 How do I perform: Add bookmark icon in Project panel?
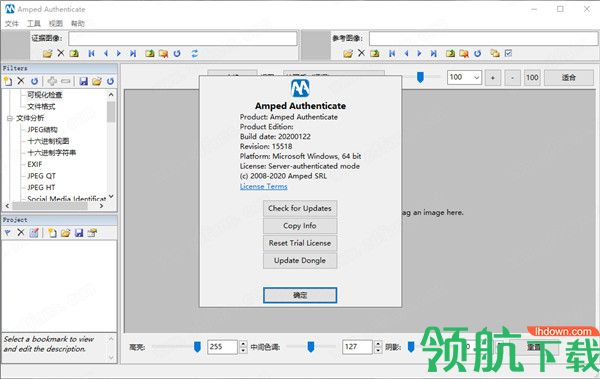click(x=7, y=233)
